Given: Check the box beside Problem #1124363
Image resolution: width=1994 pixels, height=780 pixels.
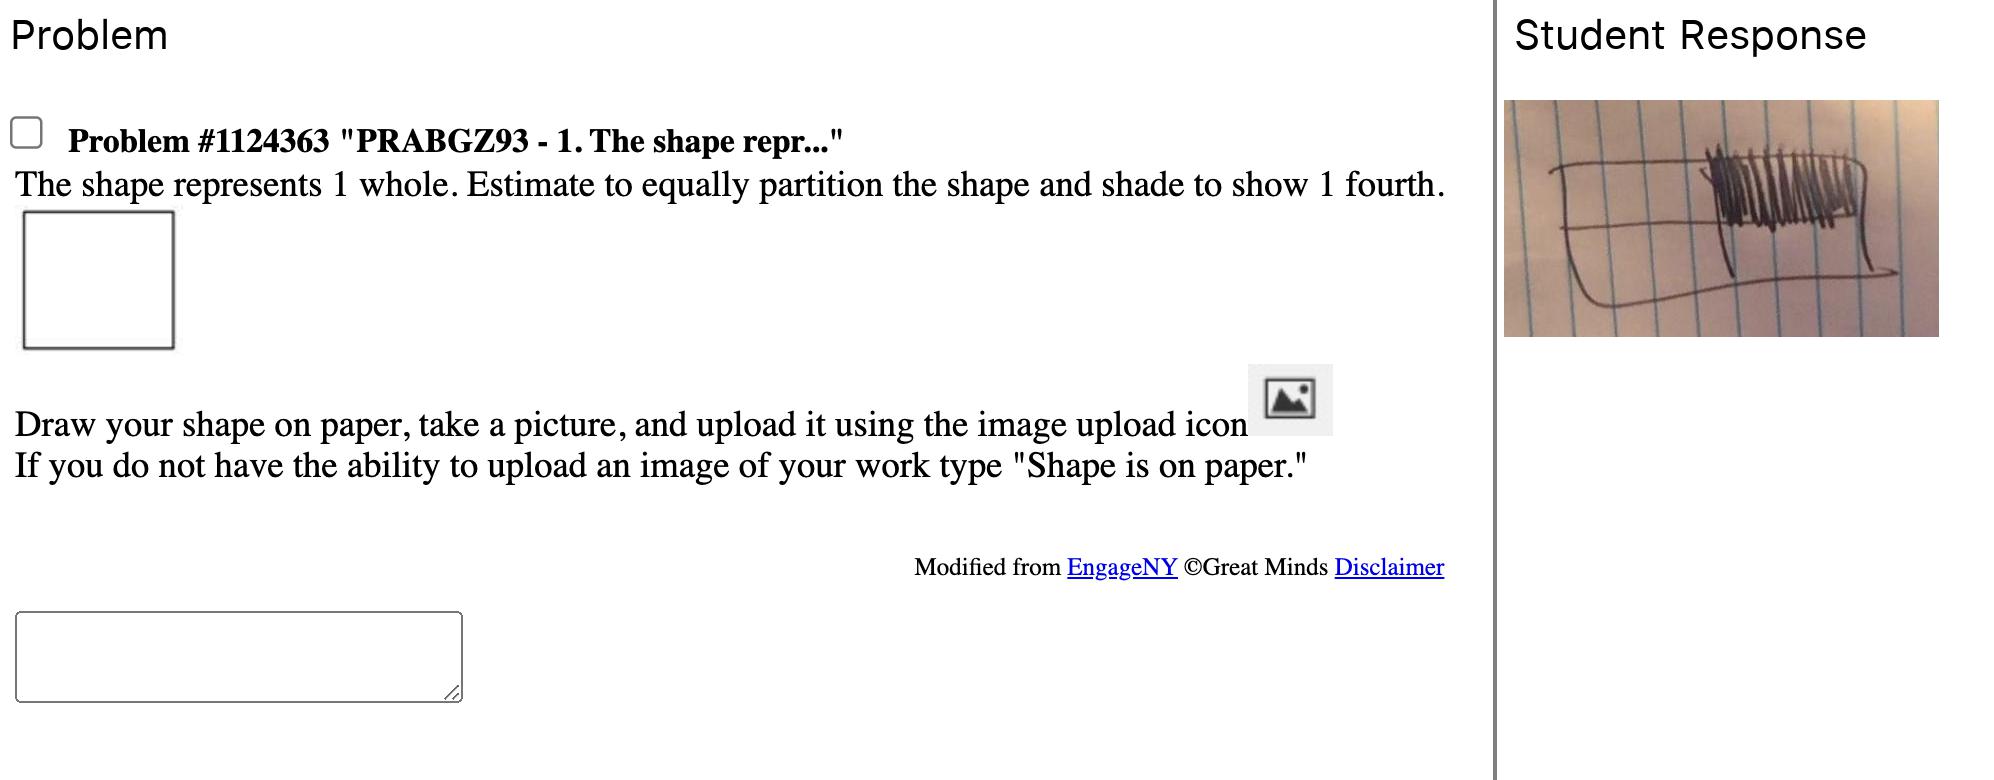Looking at the screenshot, I should coord(26,133).
